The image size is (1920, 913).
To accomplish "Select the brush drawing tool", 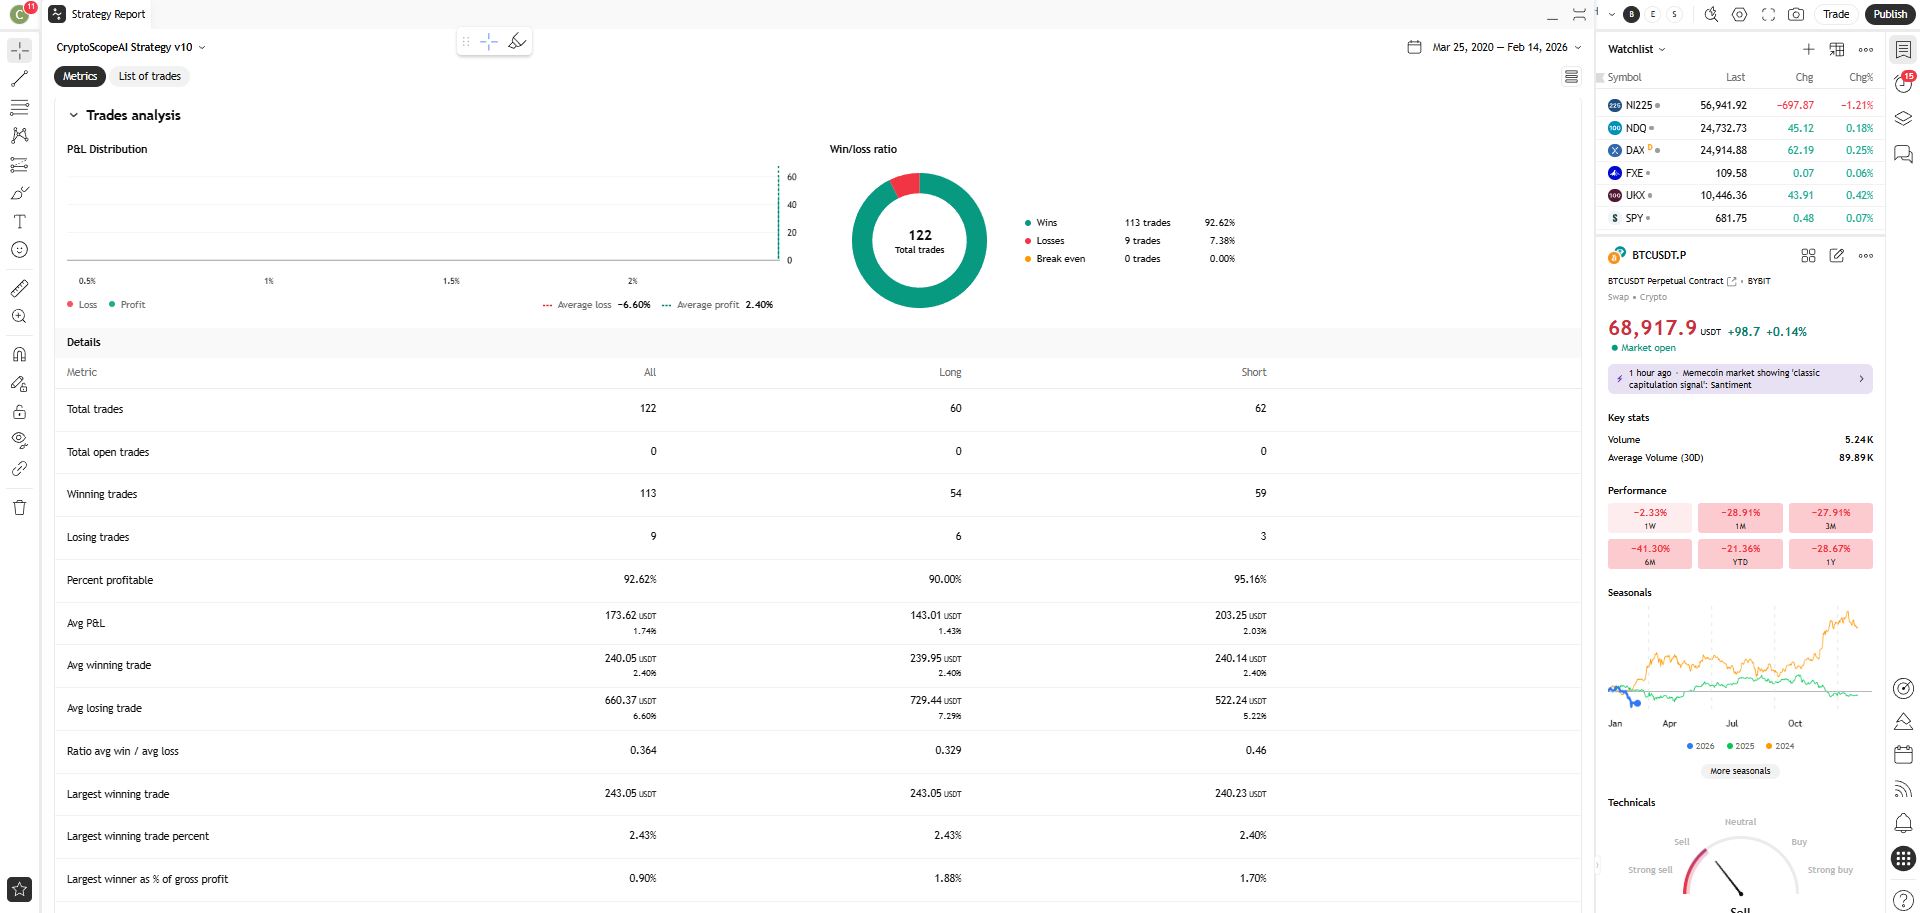I will pos(19,193).
